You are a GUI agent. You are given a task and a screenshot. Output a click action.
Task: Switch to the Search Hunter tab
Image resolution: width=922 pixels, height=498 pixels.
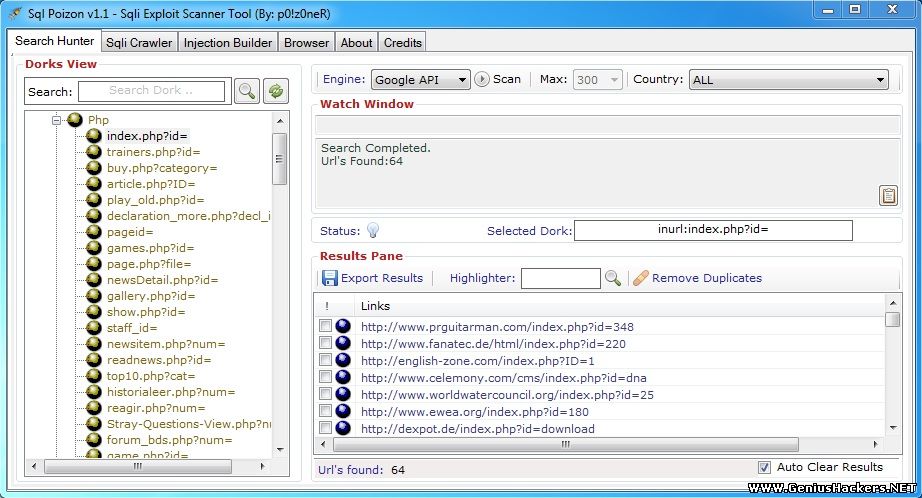(55, 41)
